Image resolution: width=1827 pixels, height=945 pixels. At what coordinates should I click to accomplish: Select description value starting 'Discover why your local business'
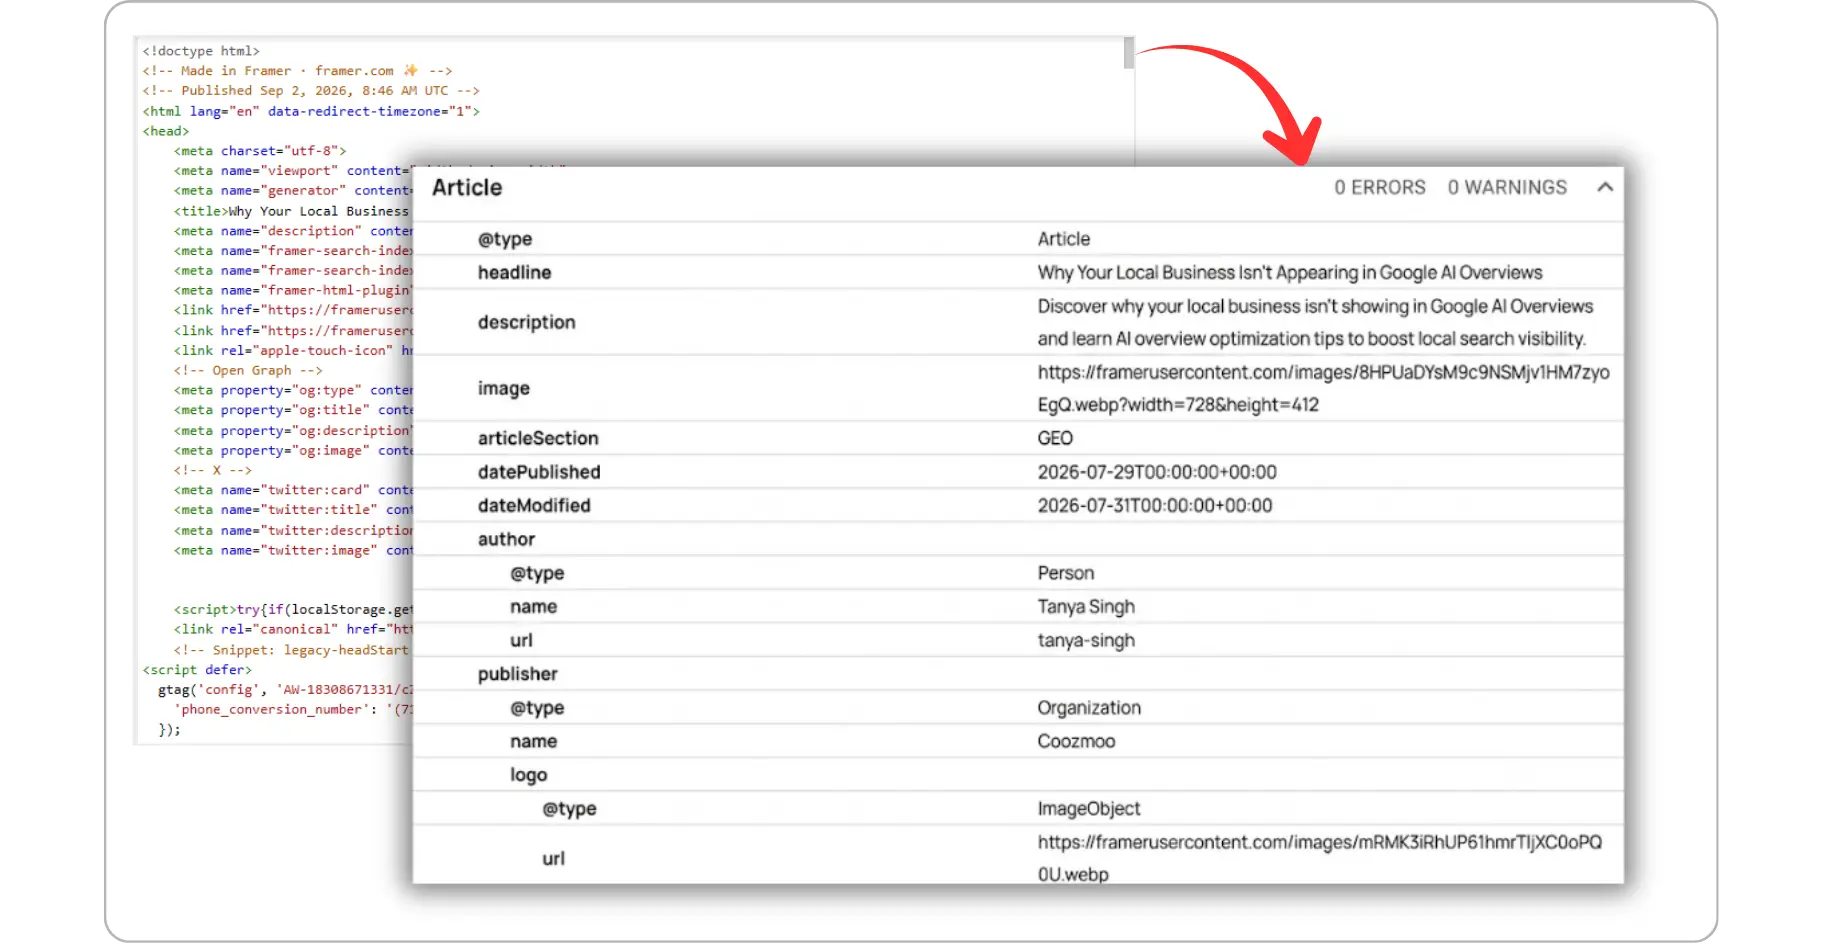click(x=1314, y=322)
